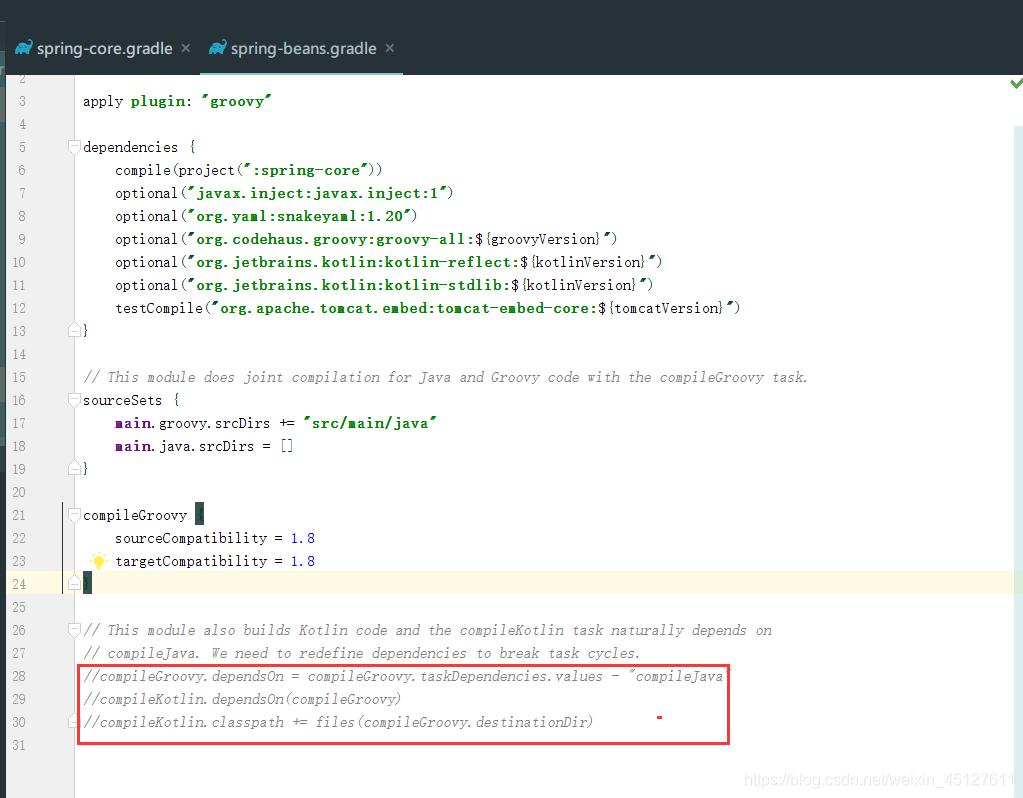The width and height of the screenshot is (1023, 798).
Task: Click the Gradle icon on spring-beans.gradle tab
Action: coord(217,48)
